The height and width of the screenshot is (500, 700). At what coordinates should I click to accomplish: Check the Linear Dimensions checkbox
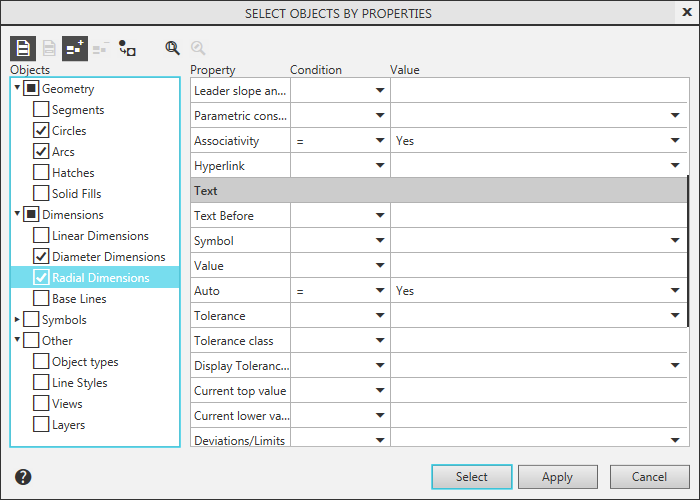[x=41, y=236]
